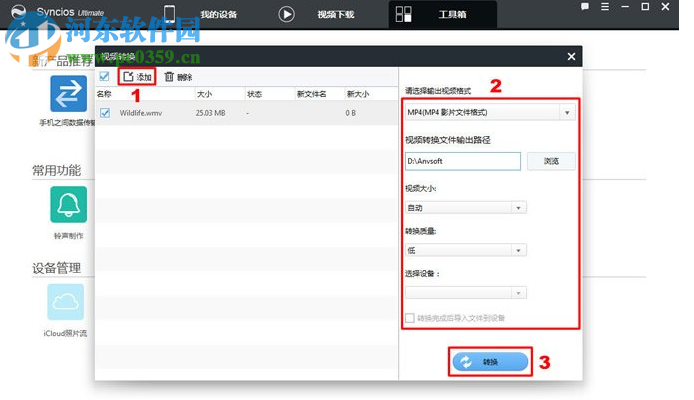
Task: Open the phone-to-phone data transfer tool
Action: coord(68,93)
